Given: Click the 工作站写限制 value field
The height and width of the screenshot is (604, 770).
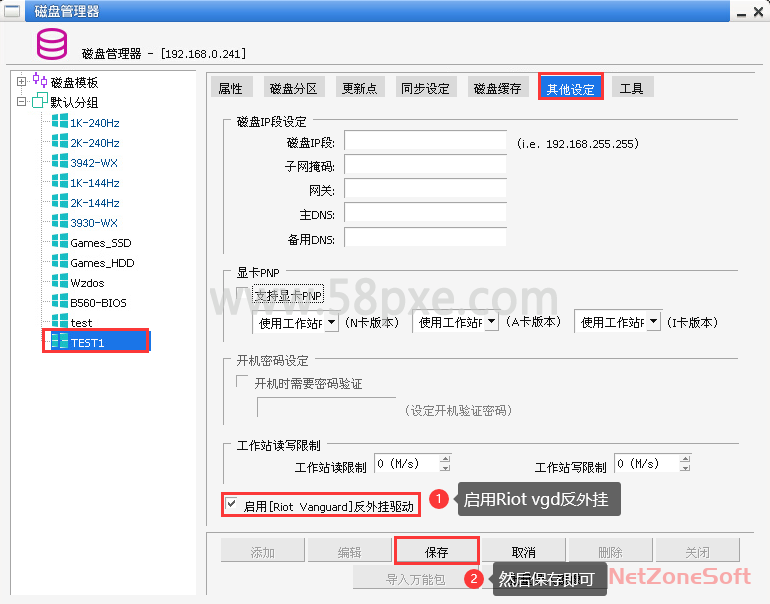Looking at the screenshot, I should 647,463.
